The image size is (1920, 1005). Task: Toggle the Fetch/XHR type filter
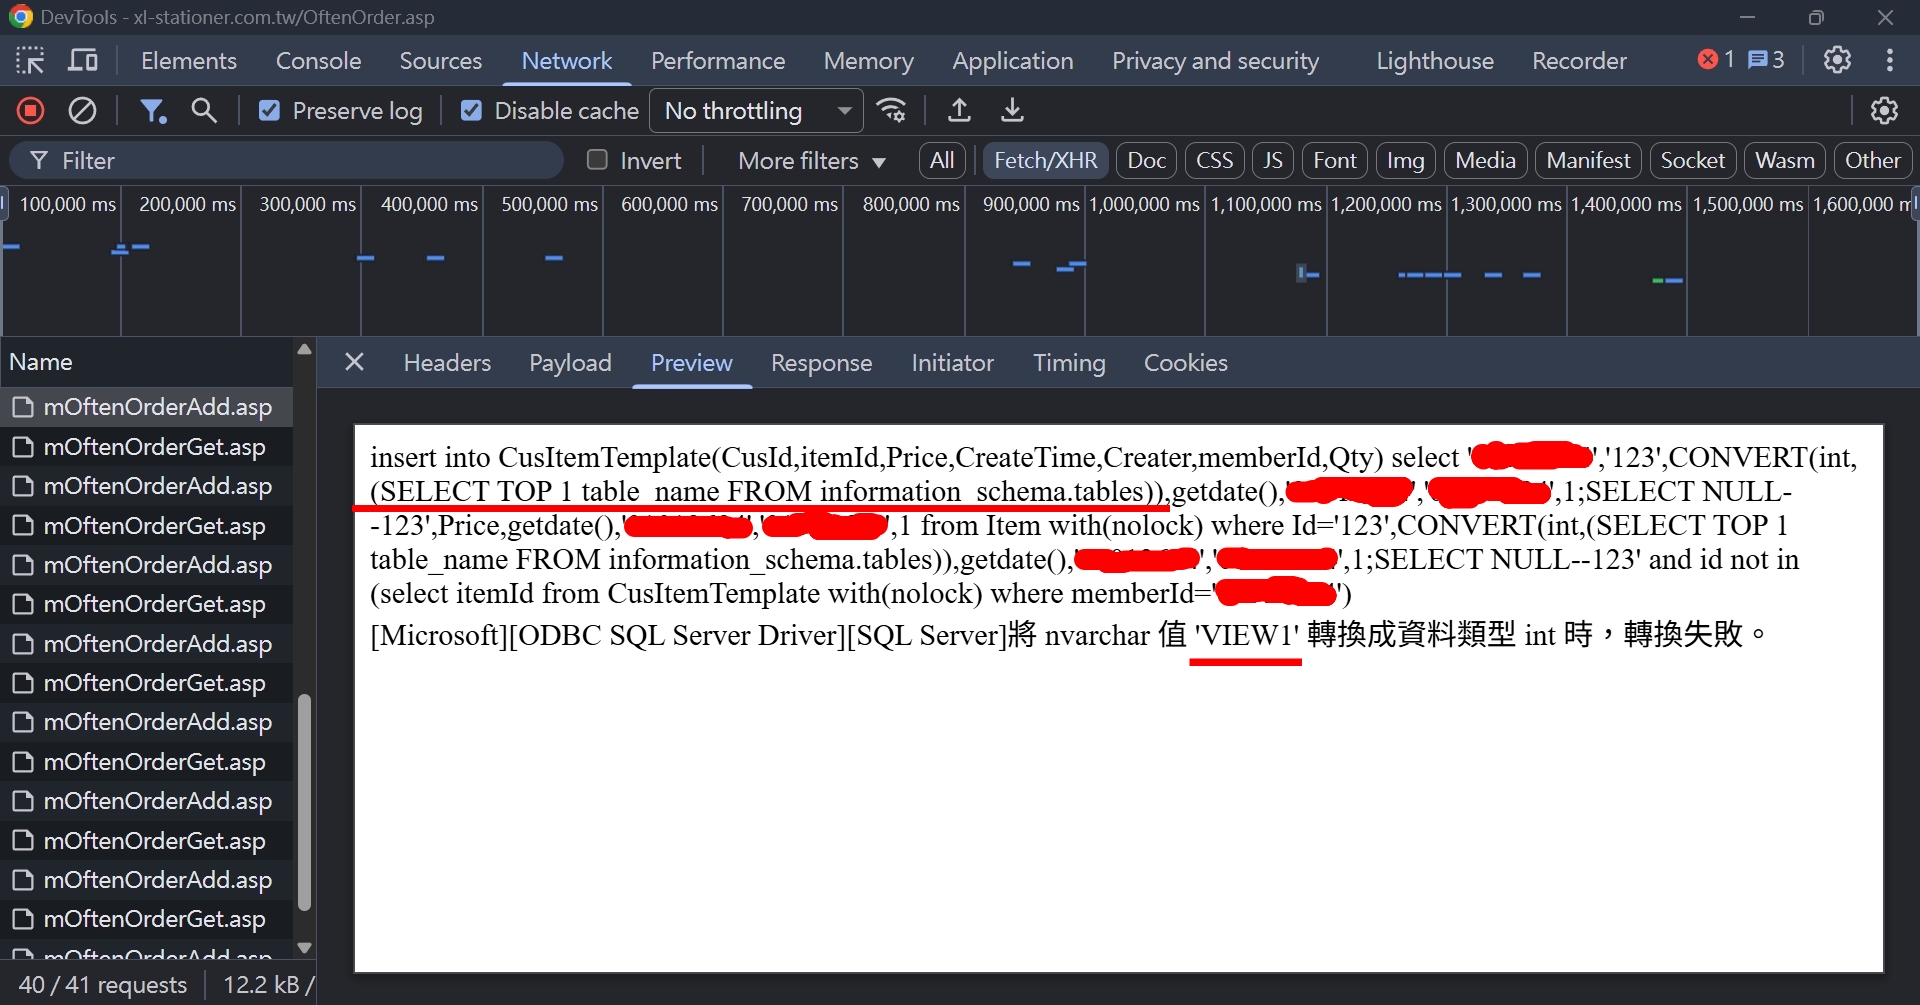point(1045,160)
